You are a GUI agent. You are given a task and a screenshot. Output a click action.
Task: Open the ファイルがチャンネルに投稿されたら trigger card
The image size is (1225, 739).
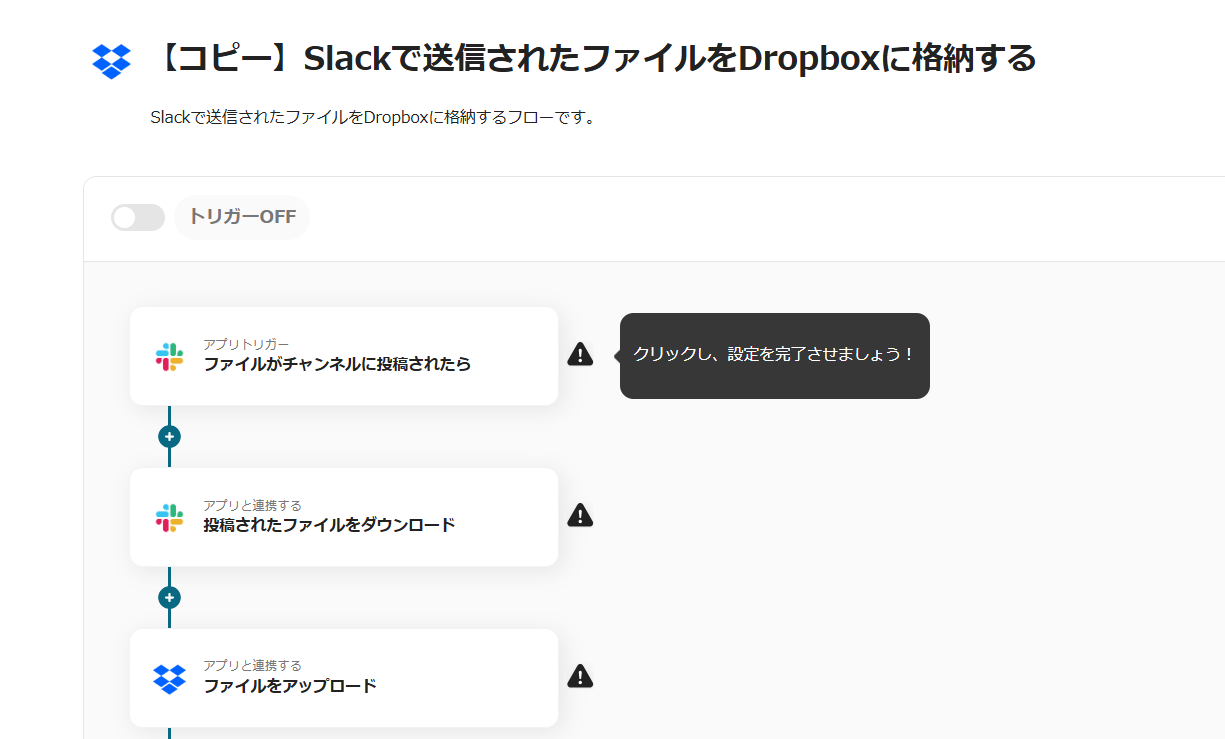coord(344,356)
